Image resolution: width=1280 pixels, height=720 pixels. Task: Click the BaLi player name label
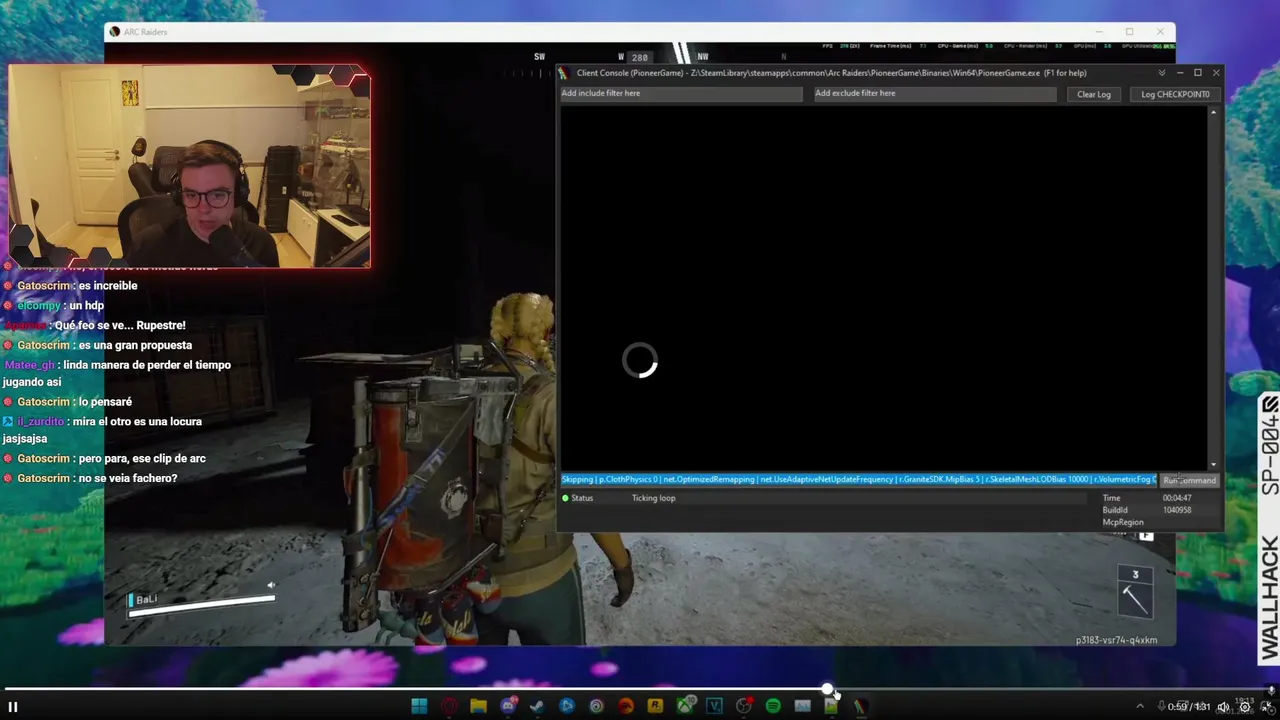coord(147,599)
